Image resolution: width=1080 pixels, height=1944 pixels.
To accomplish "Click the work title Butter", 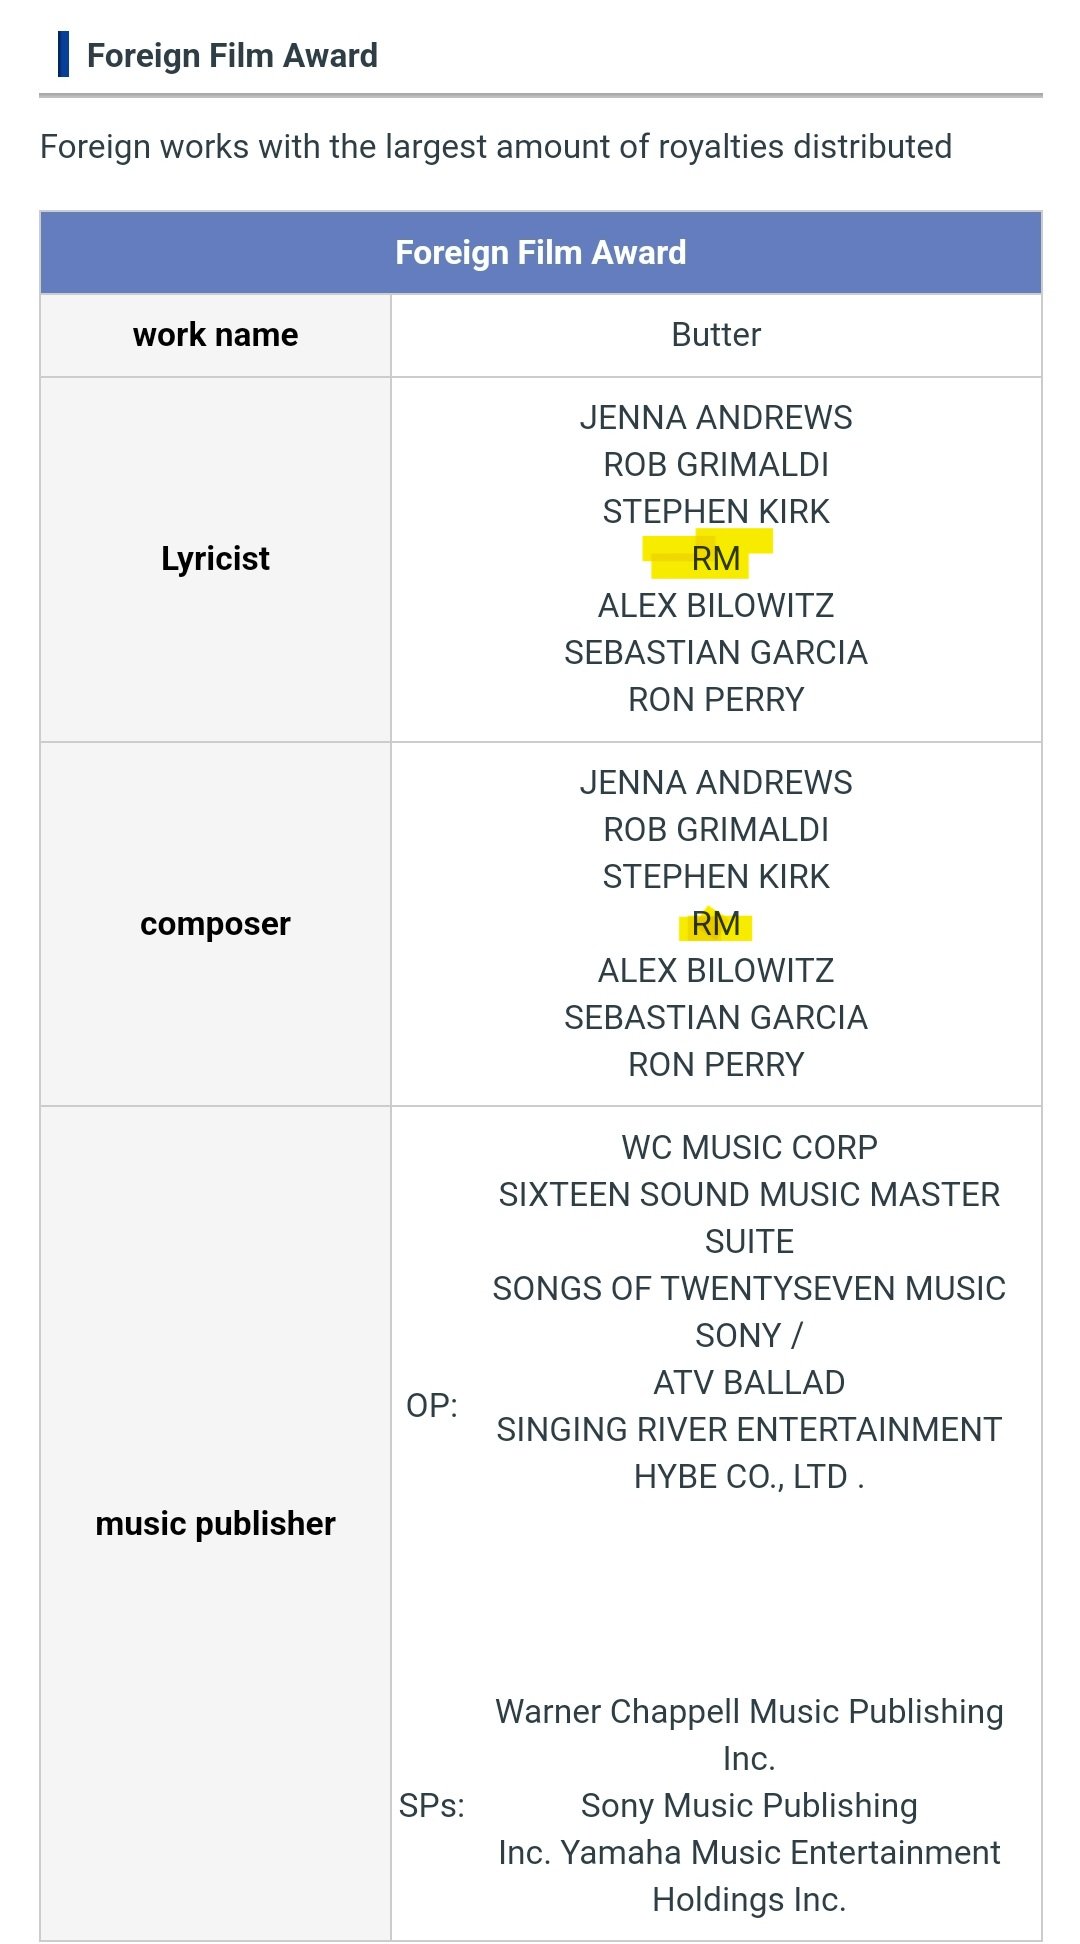I will point(716,335).
